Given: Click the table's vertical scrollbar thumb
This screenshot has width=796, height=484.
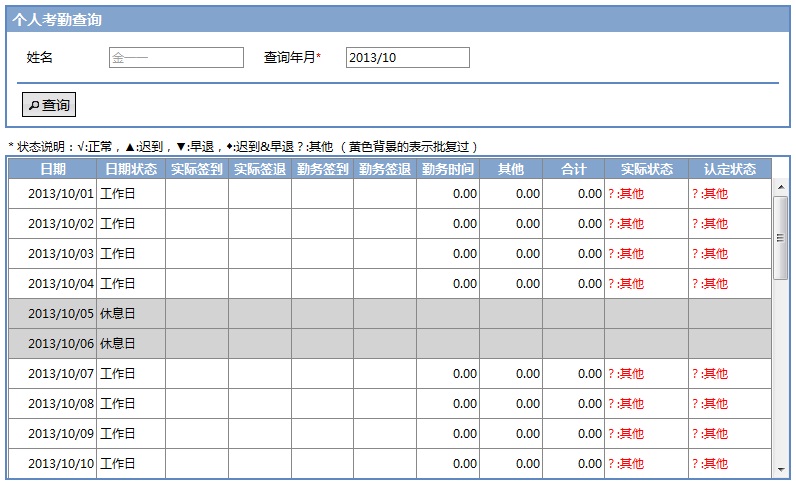Looking at the screenshot, I should point(780,237).
